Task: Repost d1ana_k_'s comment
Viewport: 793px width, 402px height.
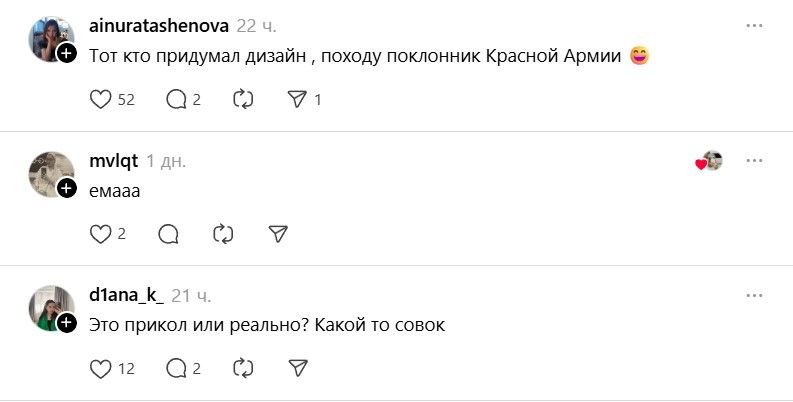Action: point(243,368)
